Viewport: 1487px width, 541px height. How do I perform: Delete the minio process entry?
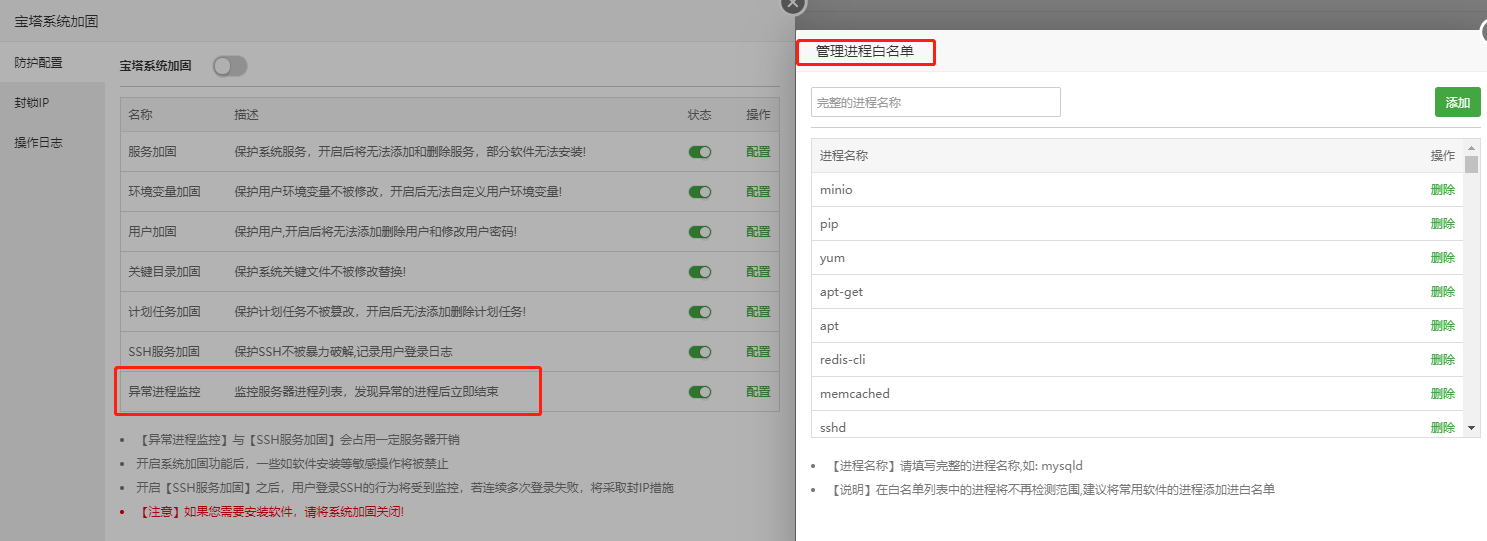pyautogui.click(x=1442, y=190)
